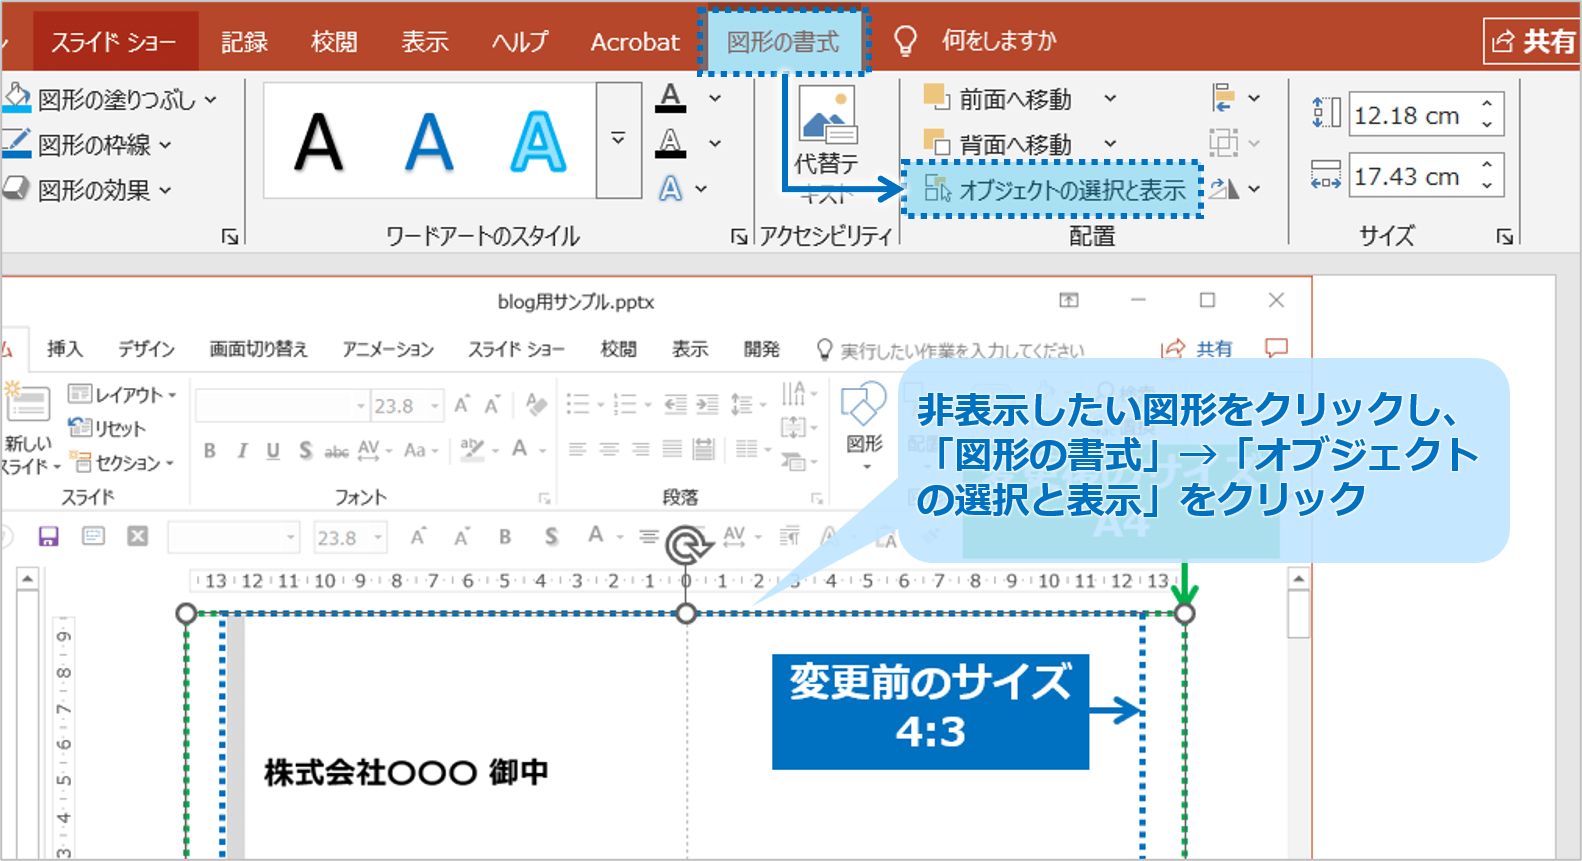Click リセット in the slide group
This screenshot has height=861, width=1582.
(x=107, y=428)
